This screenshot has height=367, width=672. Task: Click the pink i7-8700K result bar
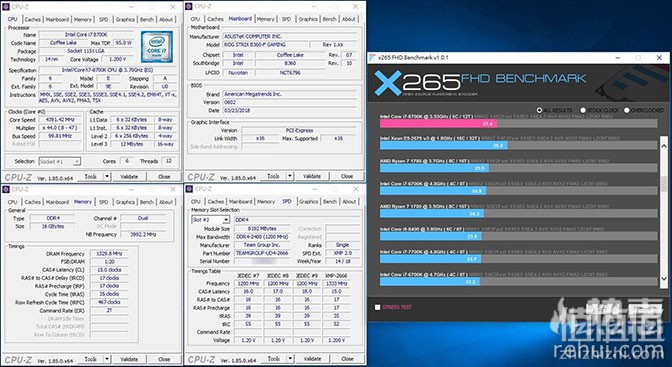438,123
